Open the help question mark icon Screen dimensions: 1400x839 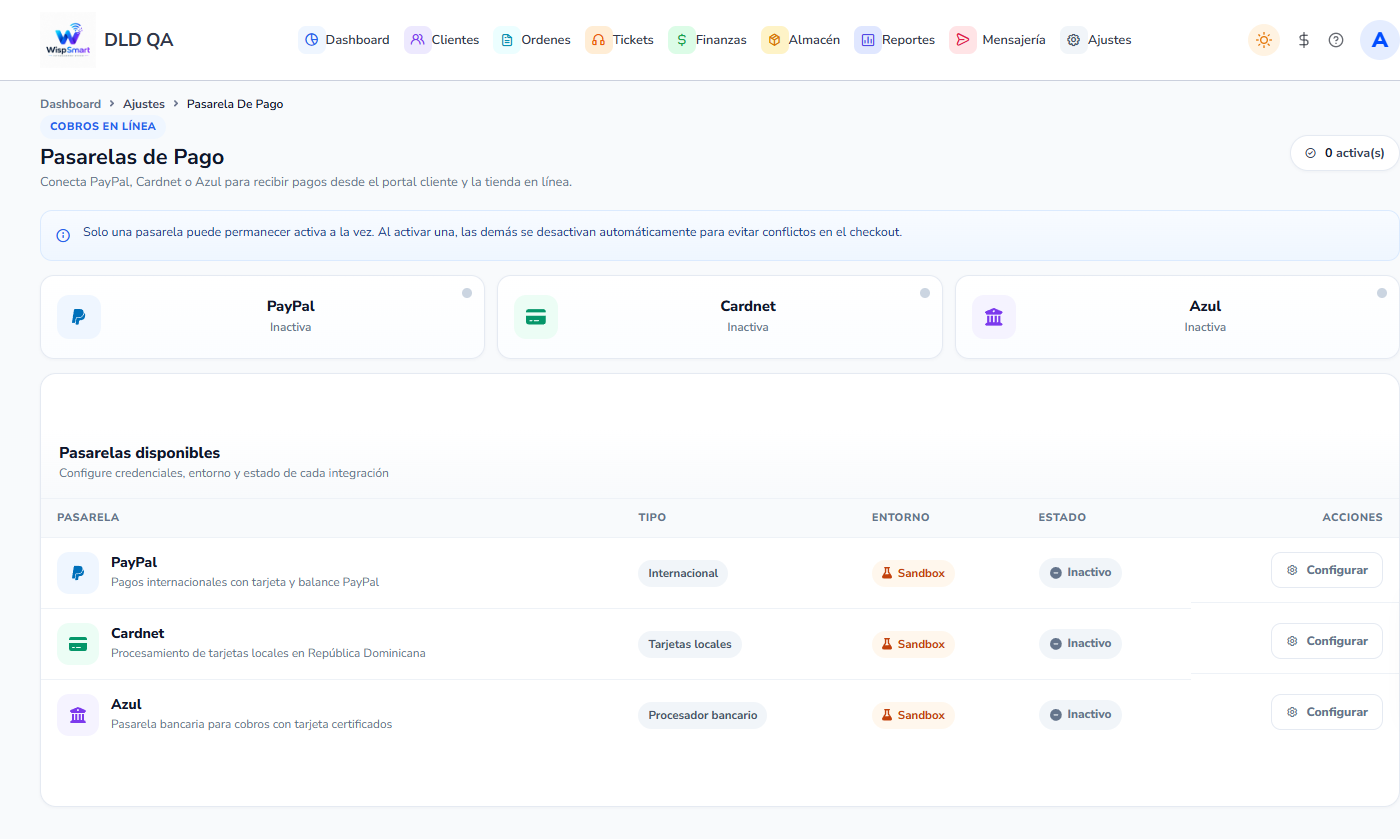[x=1336, y=40]
